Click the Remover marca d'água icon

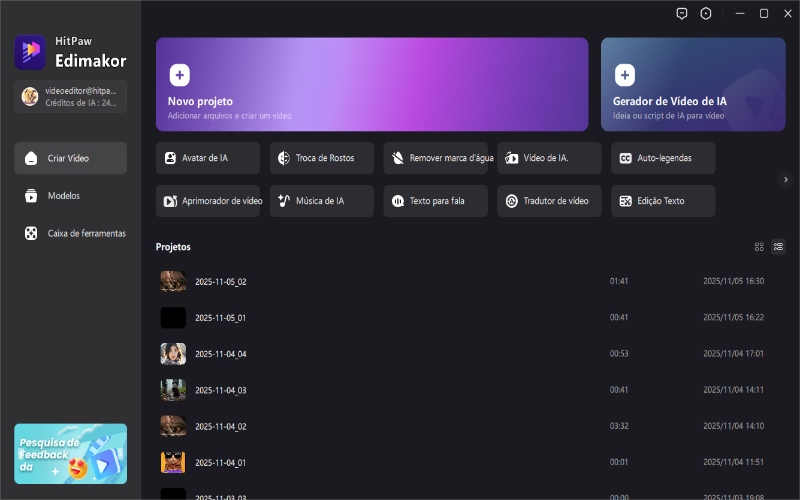(x=397, y=158)
